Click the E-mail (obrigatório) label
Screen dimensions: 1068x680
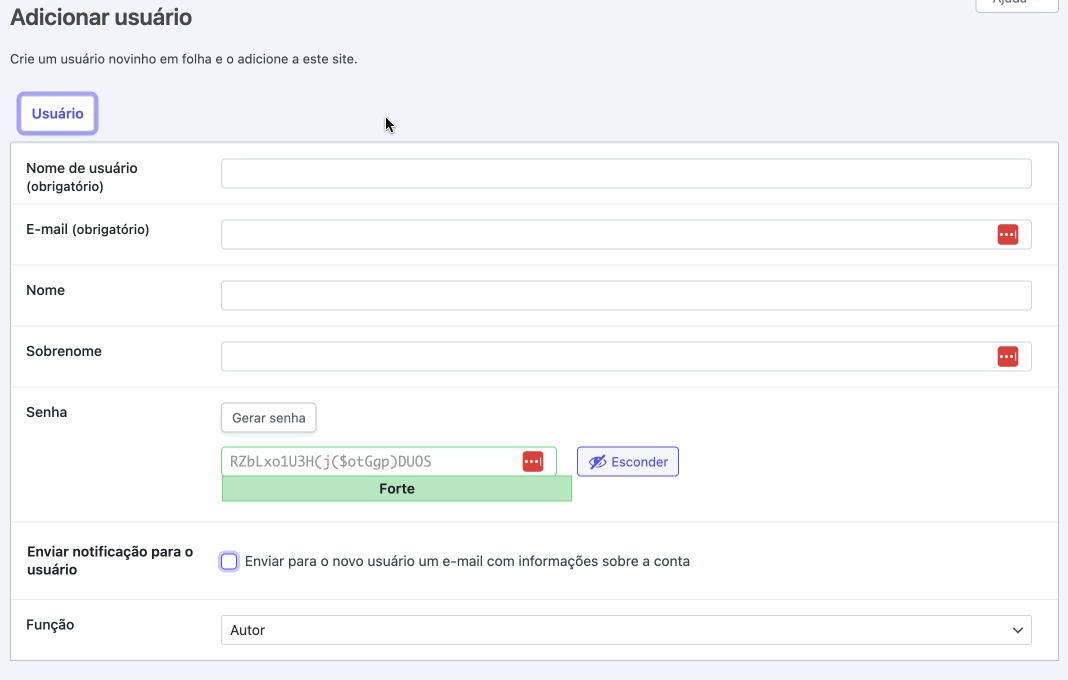tap(87, 230)
